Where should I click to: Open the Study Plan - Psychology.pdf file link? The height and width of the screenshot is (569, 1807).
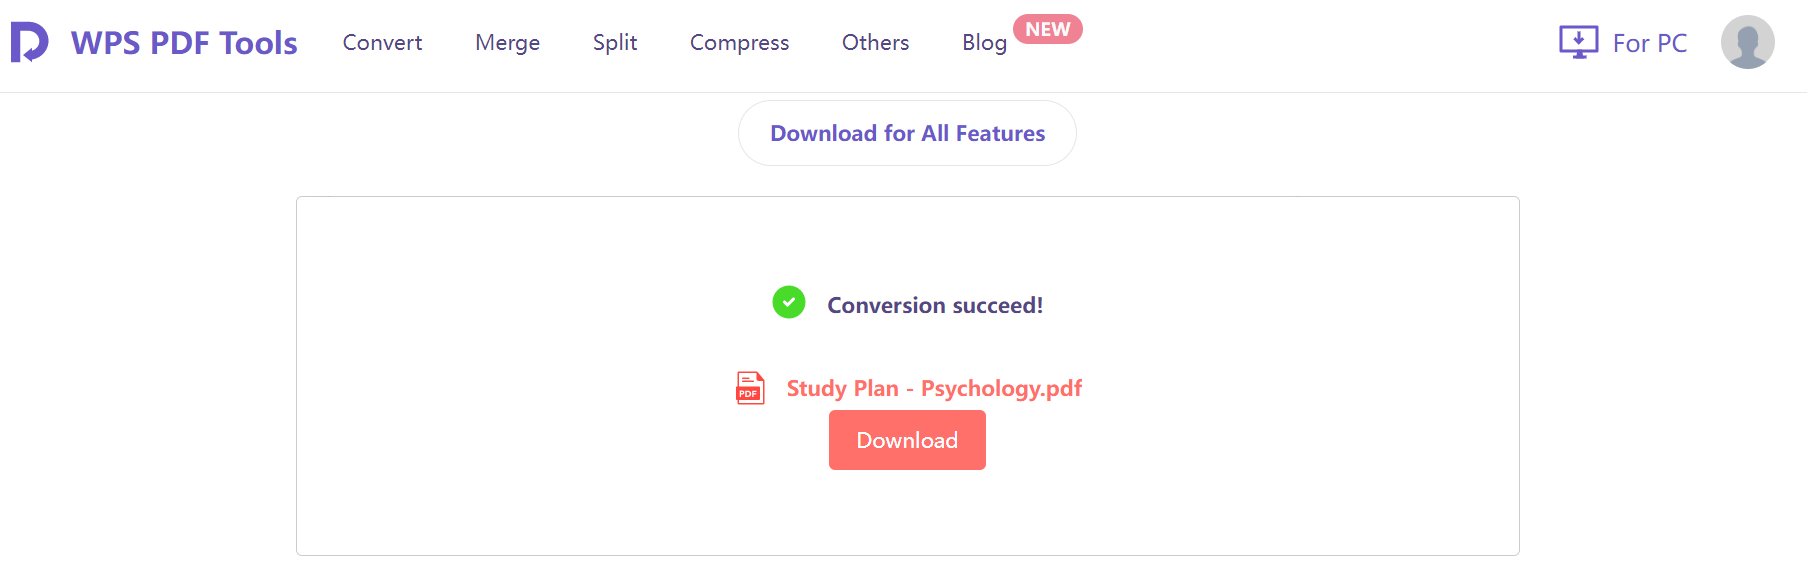[x=933, y=388]
